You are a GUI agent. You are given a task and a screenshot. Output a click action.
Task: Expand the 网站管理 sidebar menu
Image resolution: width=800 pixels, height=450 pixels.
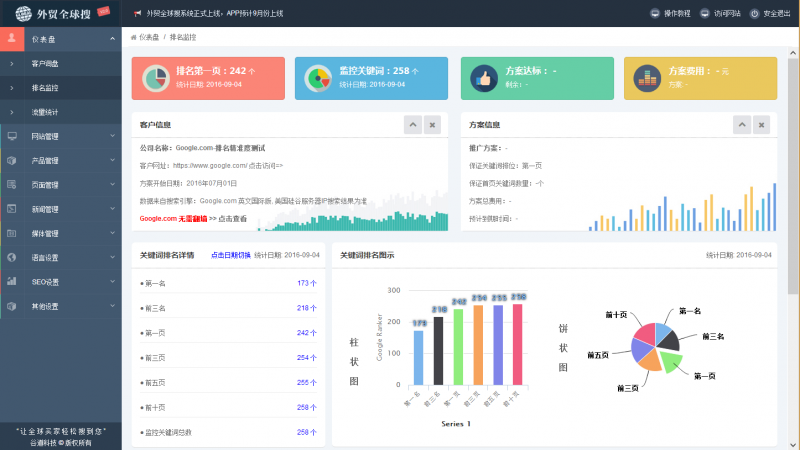point(60,136)
